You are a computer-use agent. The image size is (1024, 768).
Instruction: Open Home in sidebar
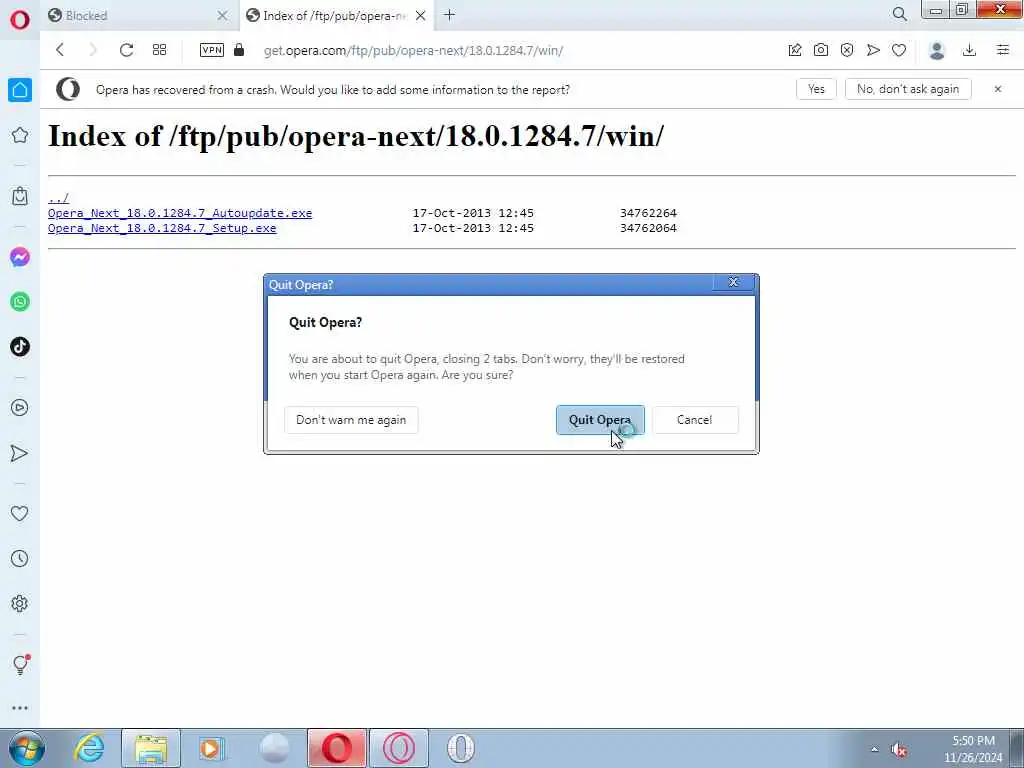pos(20,90)
